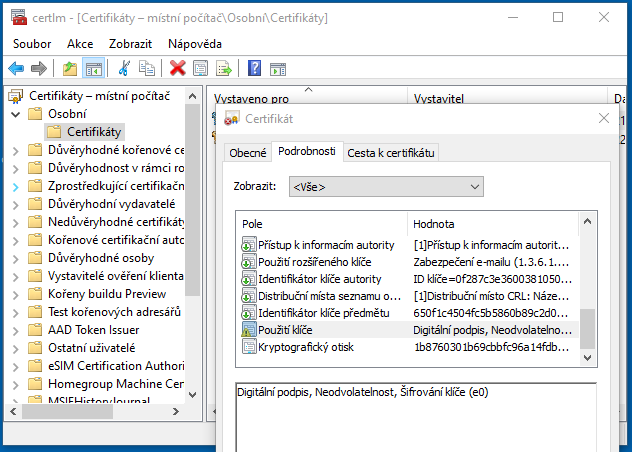Open Properties toolbar icon
Screen dimensions: 632x452
200,68
